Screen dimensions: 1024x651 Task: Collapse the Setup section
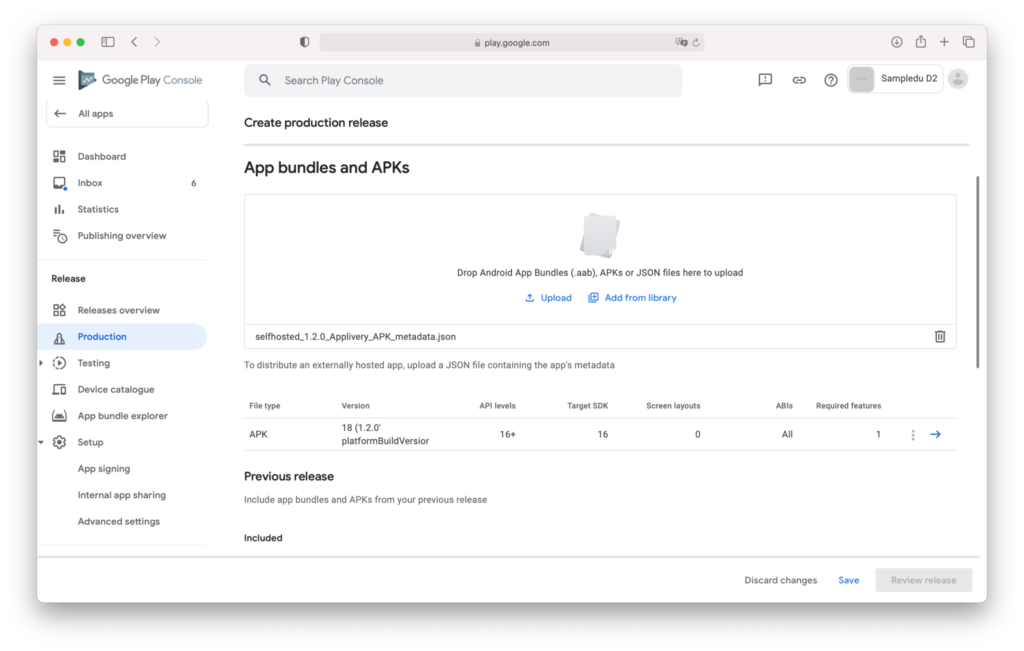(x=42, y=441)
